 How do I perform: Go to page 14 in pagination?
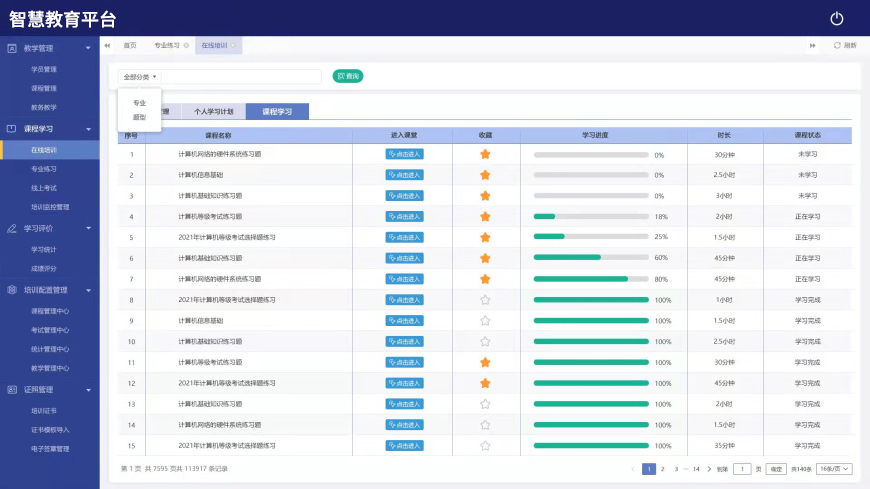click(x=696, y=469)
